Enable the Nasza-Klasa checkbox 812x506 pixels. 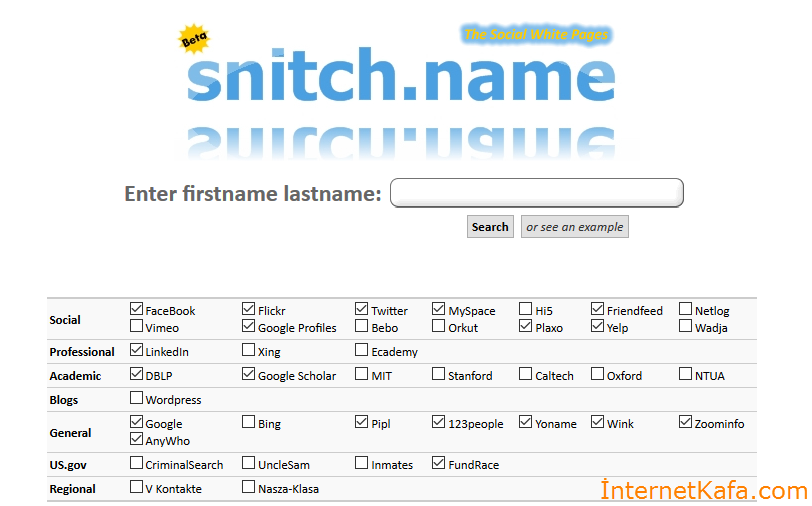[x=249, y=487]
